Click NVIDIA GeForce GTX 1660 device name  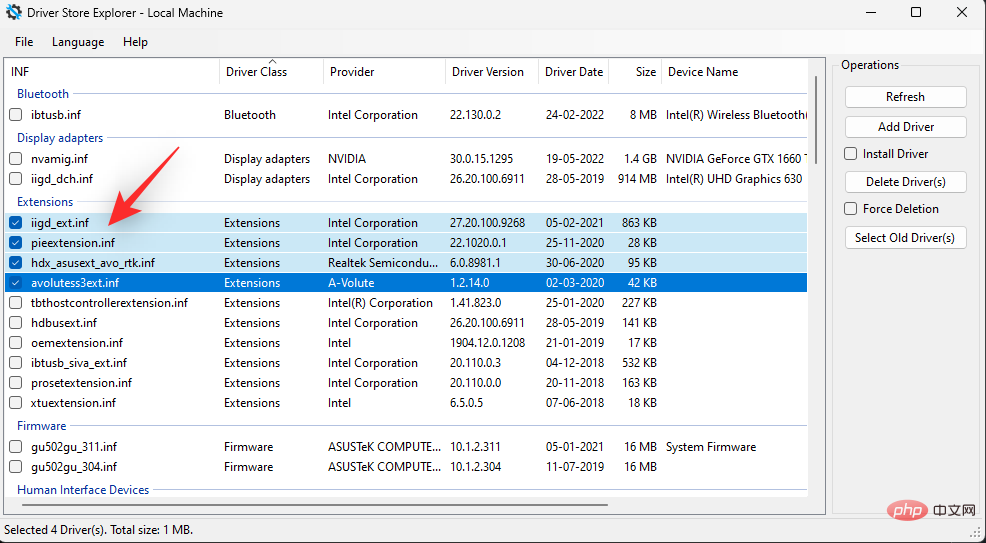click(x=736, y=159)
